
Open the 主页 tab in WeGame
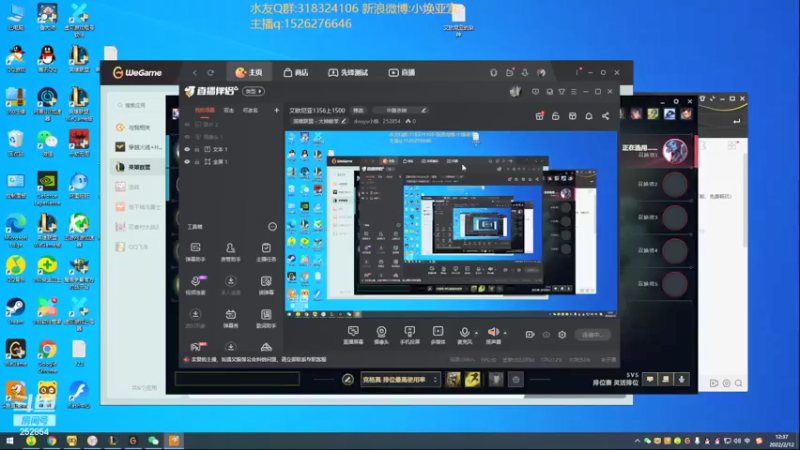(249, 72)
